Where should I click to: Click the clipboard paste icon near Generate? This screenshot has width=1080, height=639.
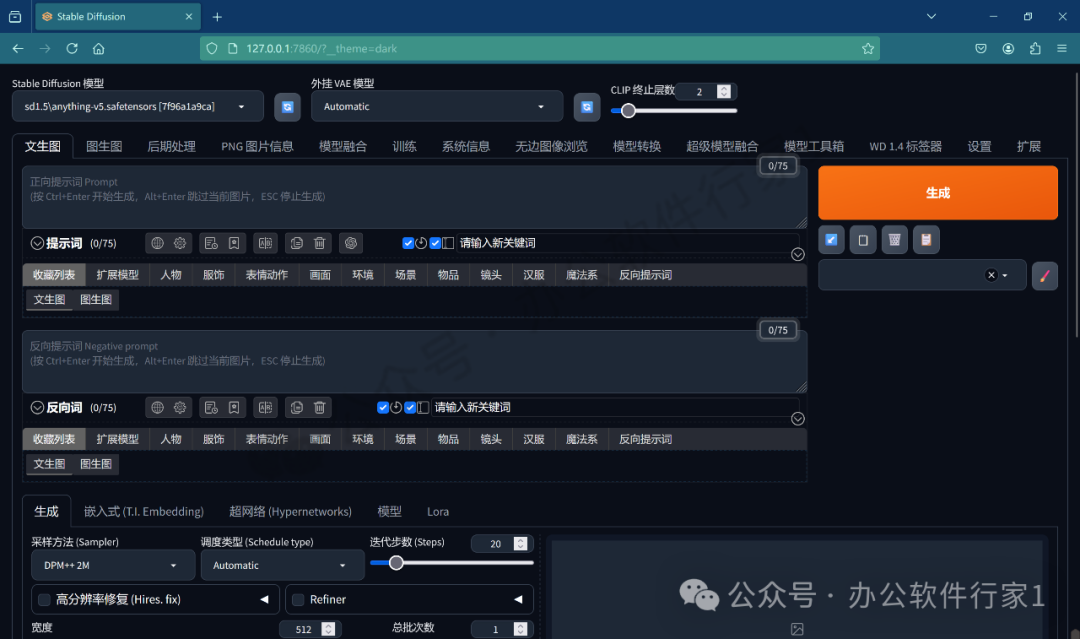927,239
